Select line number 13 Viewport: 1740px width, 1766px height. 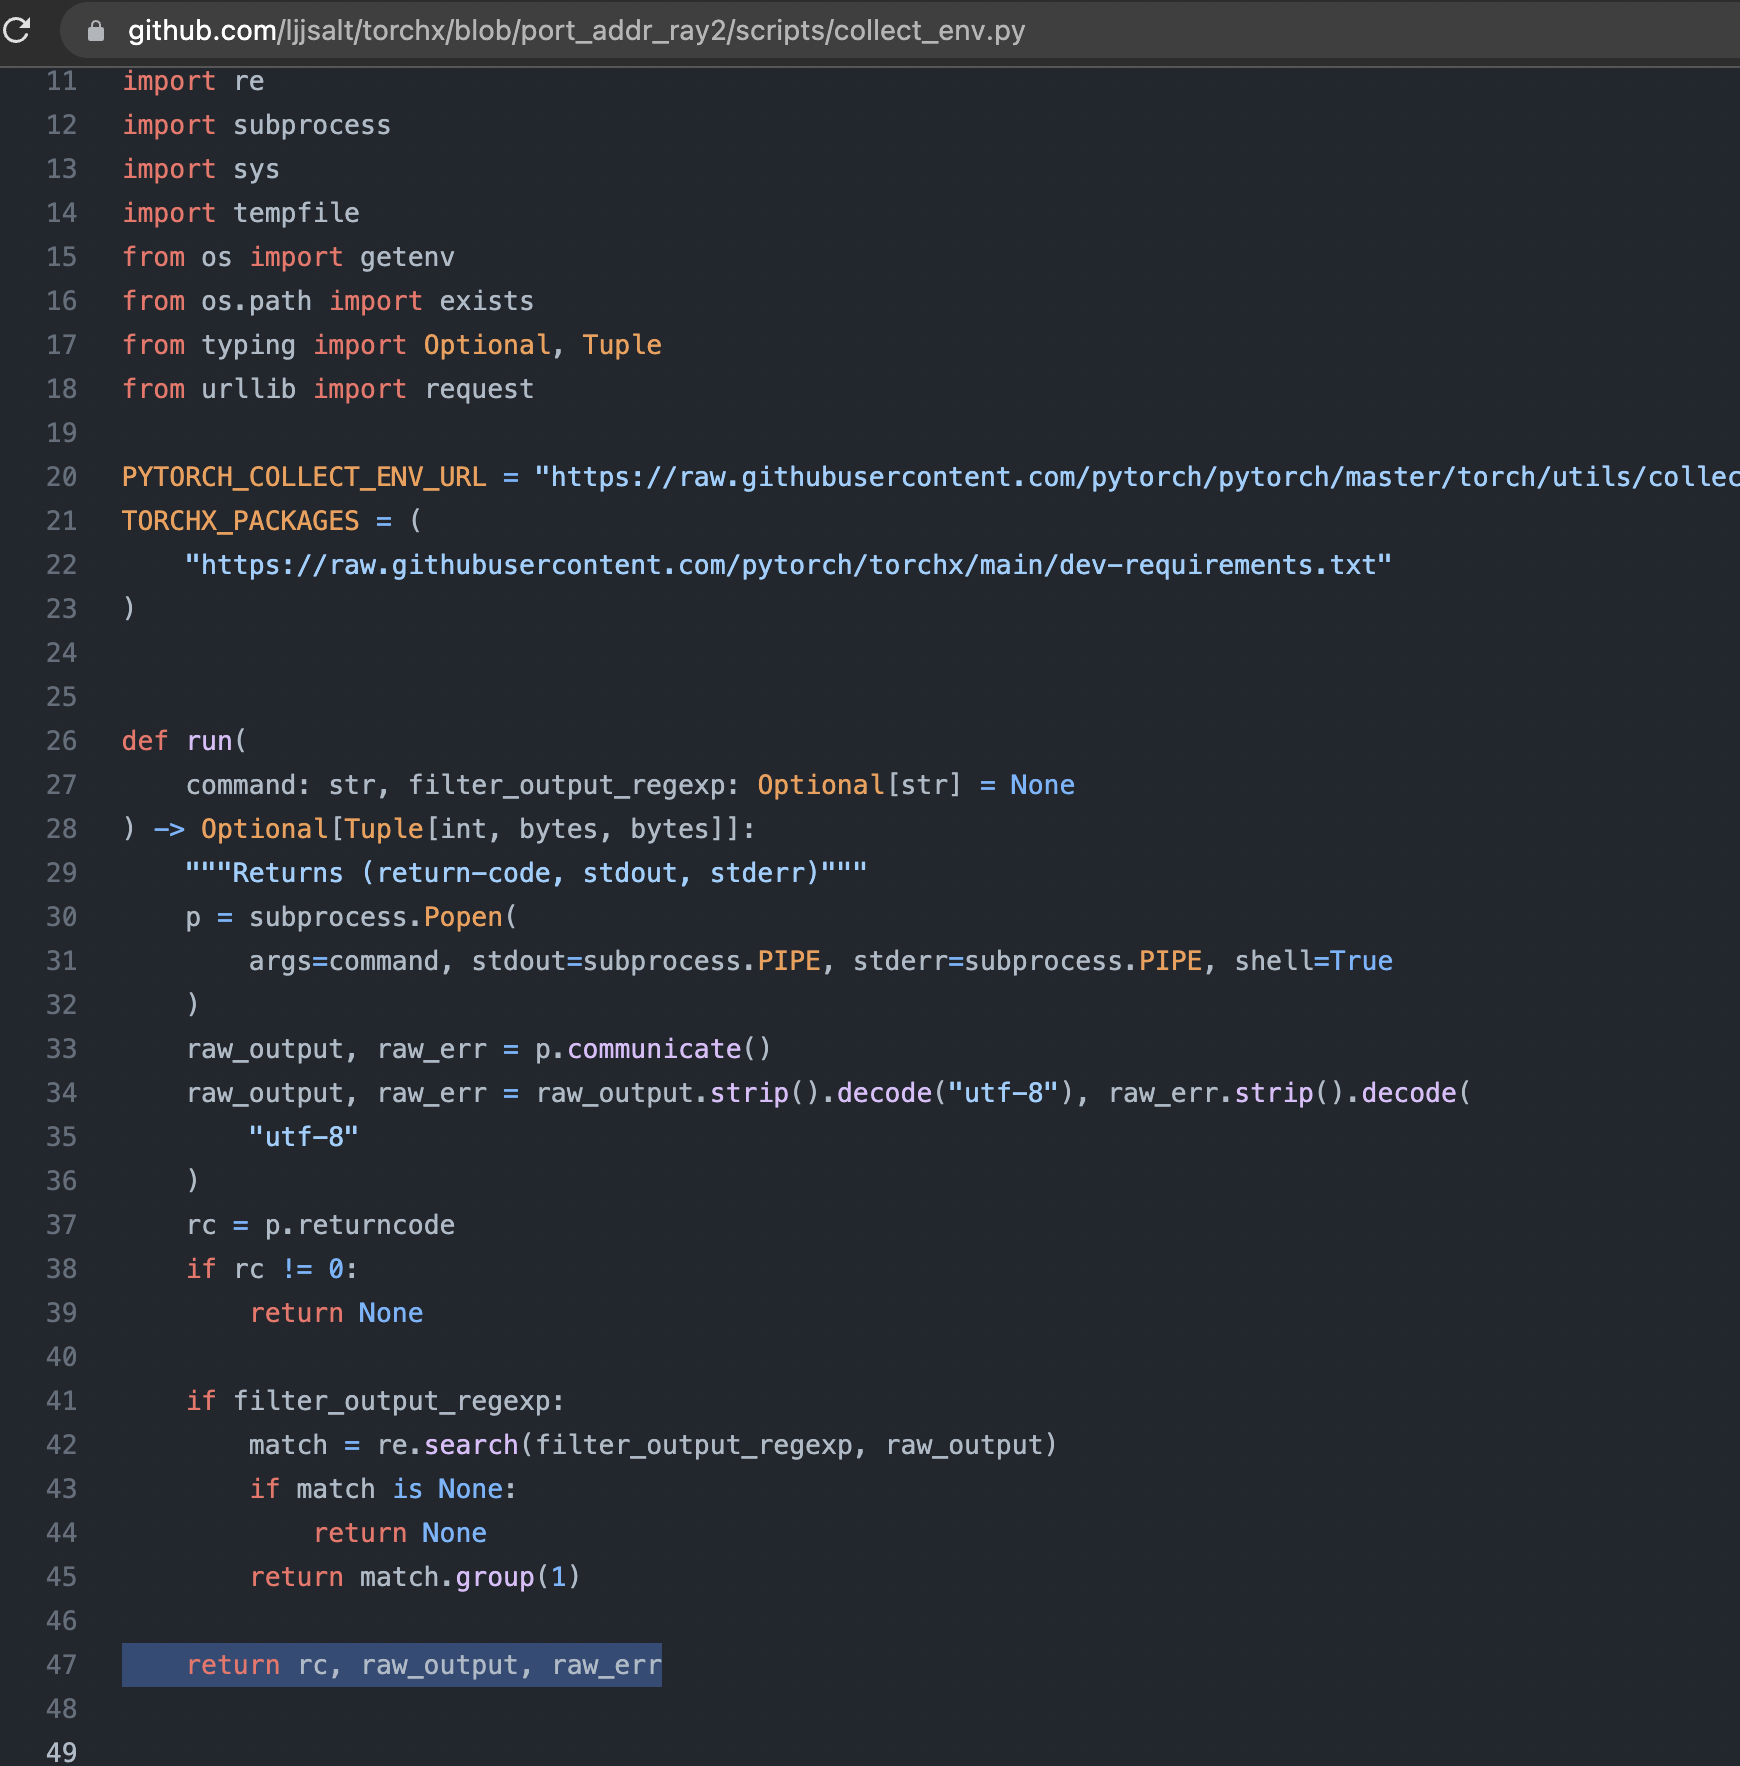[x=62, y=169]
